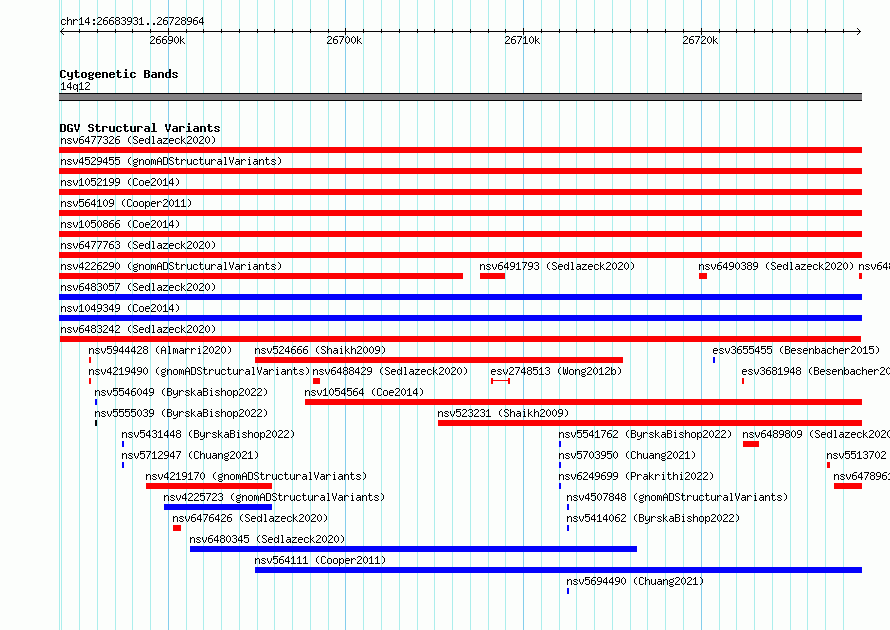Click nsv6476426 (Sedlazeck2020) label
This screenshot has height=630, width=890.
pos(250,518)
